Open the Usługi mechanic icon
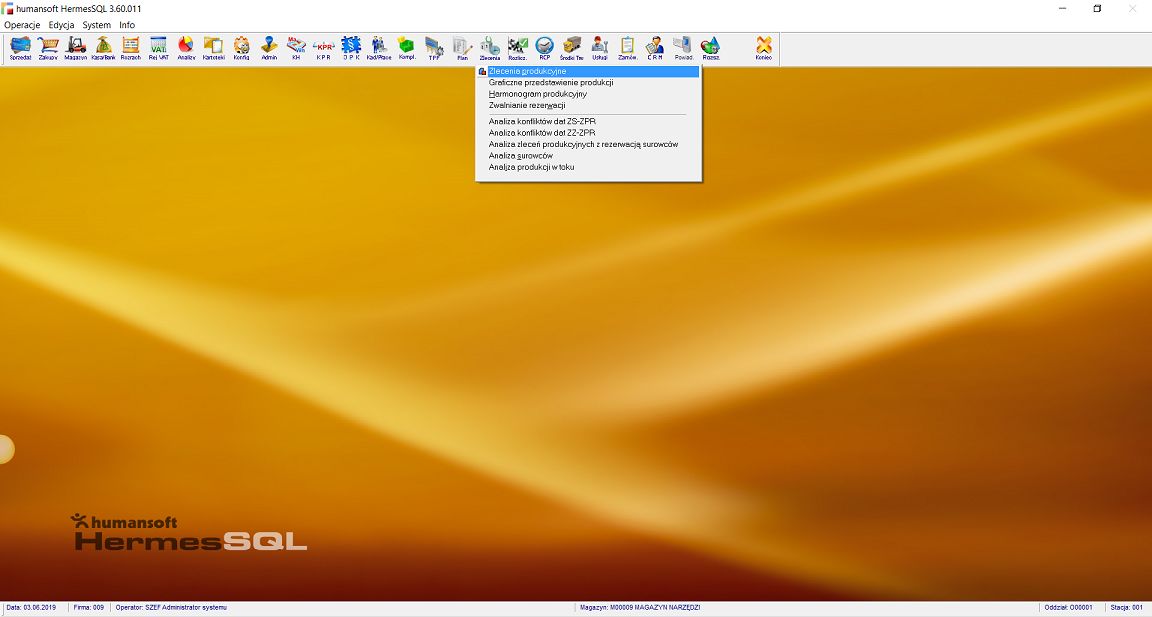 coord(600,48)
